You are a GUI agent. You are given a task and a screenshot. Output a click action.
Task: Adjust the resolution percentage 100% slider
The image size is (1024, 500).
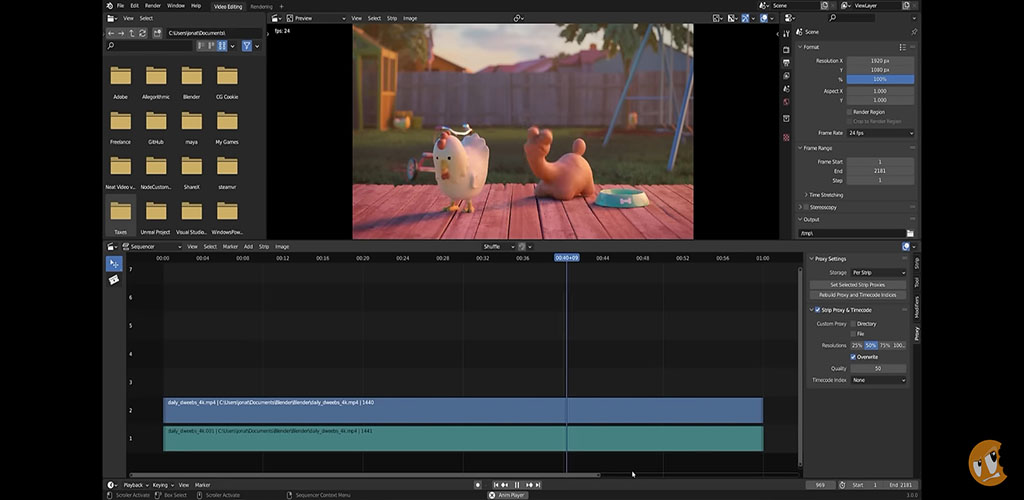point(880,79)
